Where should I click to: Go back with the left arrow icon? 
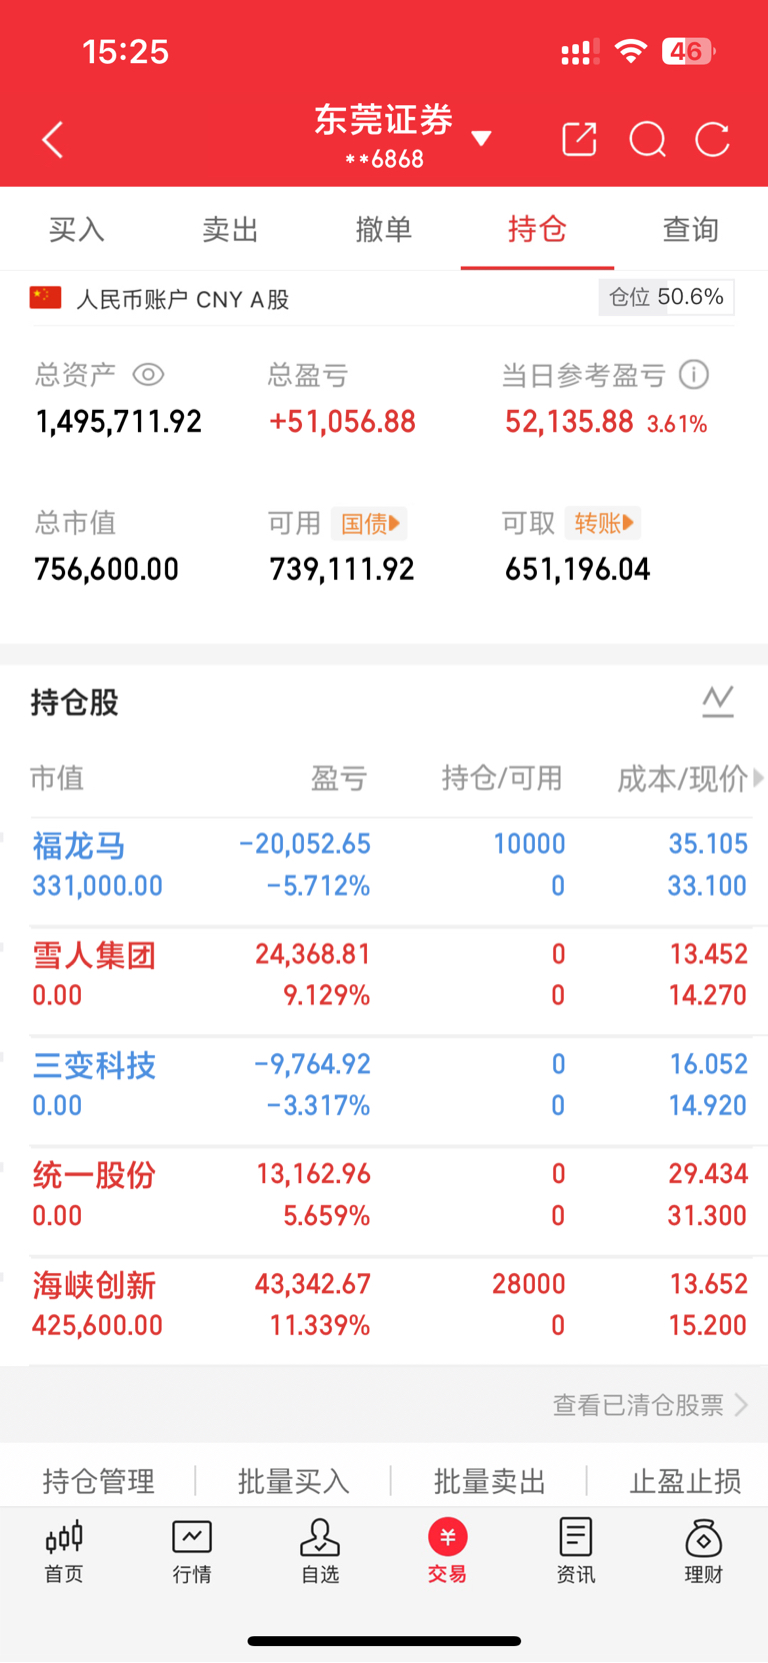tap(53, 140)
